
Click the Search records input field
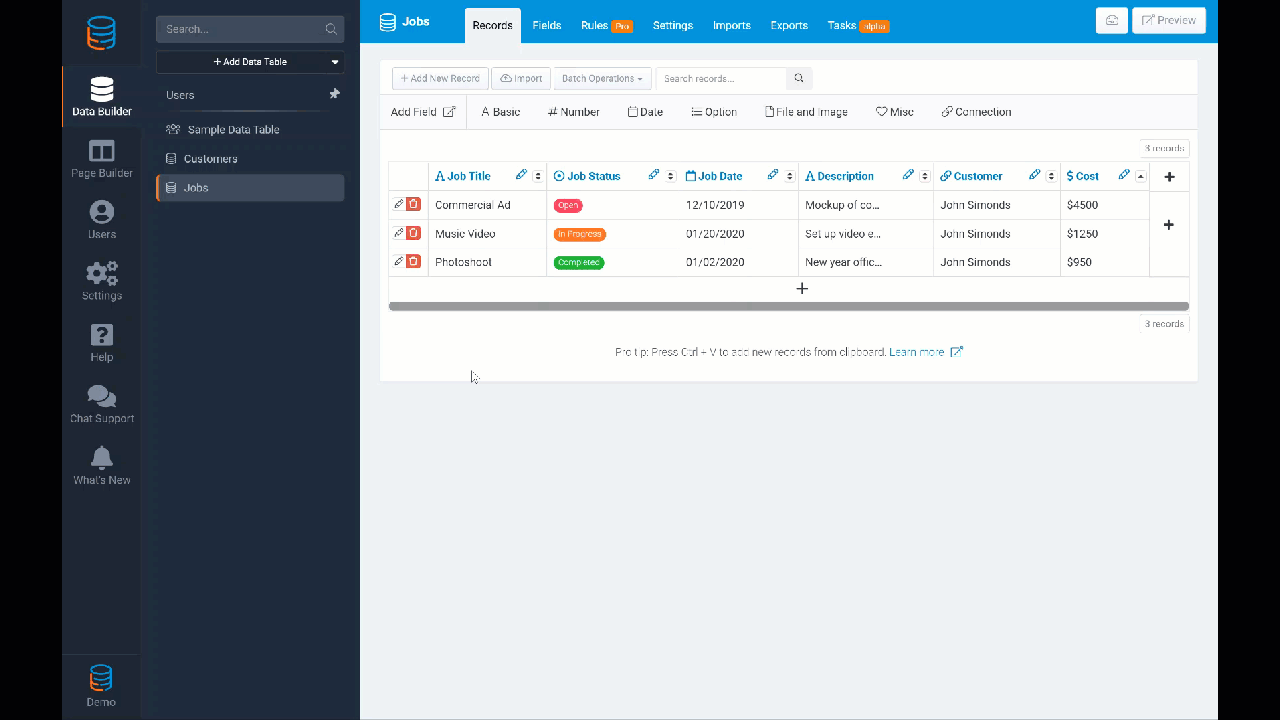[x=721, y=78]
